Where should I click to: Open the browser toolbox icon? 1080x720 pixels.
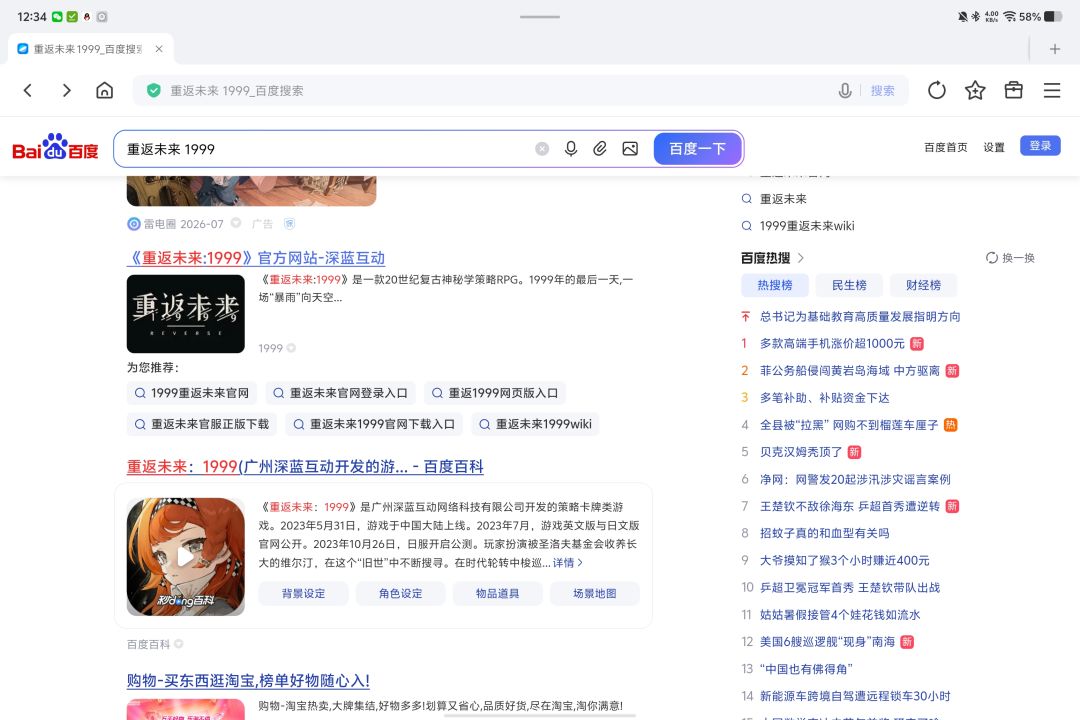[x=1013, y=90]
